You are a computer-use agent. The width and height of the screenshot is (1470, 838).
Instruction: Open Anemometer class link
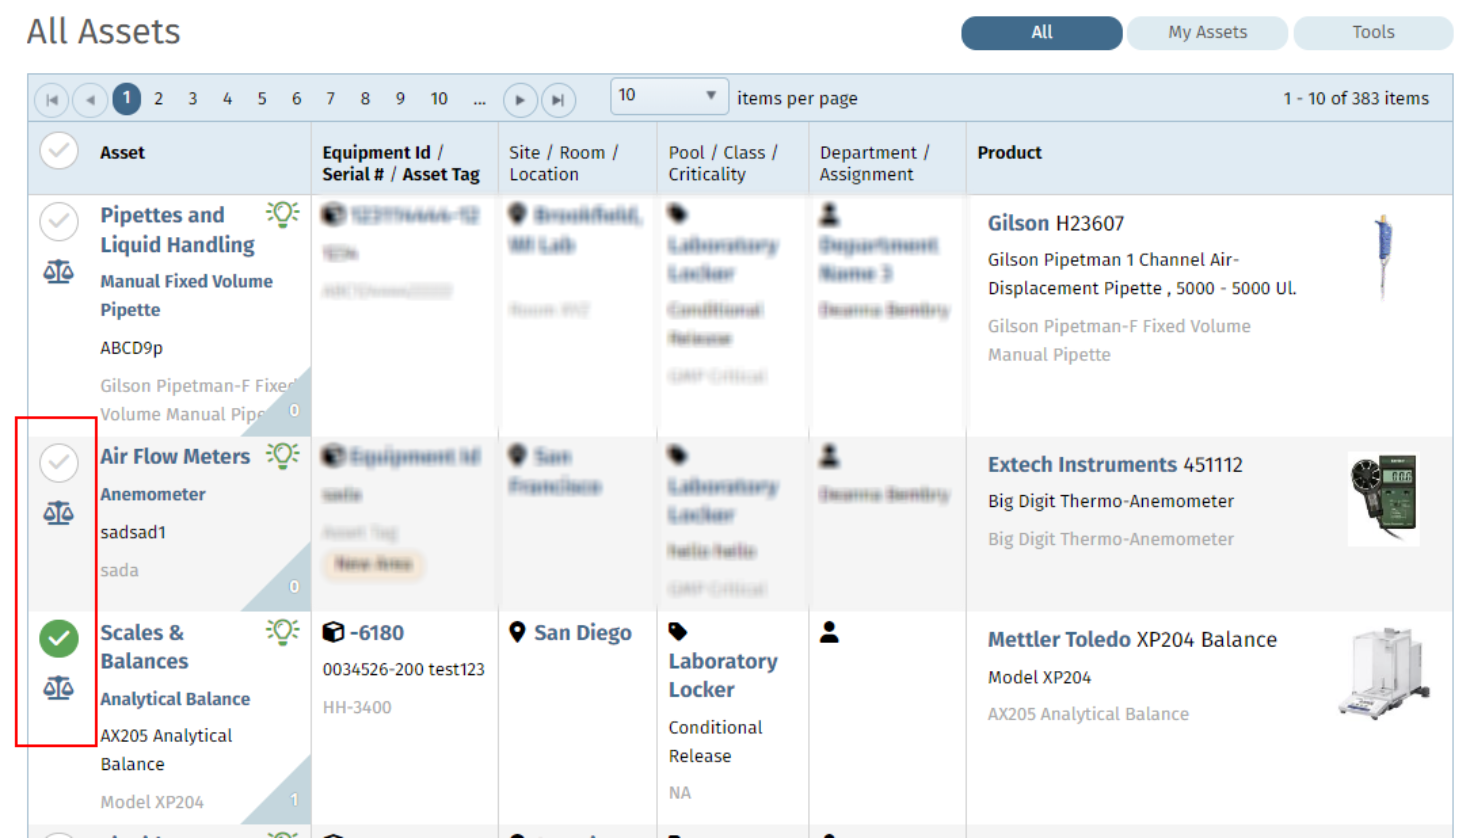pos(153,494)
